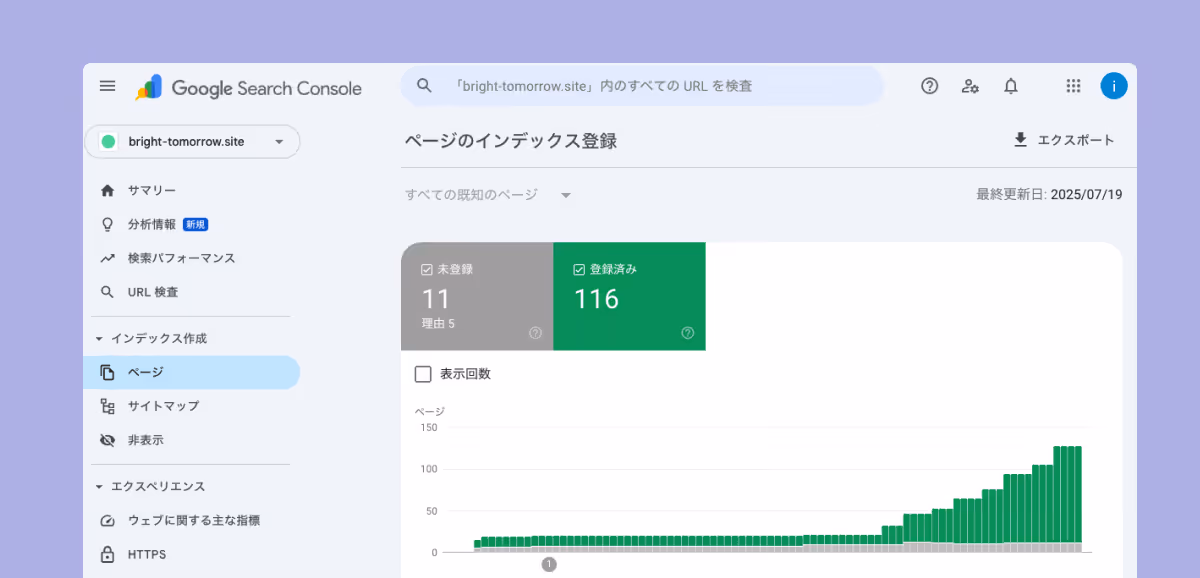The width and height of the screenshot is (1200, 578).
Task: Open the bright-tomorrow.site property dropdown
Action: coord(192,142)
